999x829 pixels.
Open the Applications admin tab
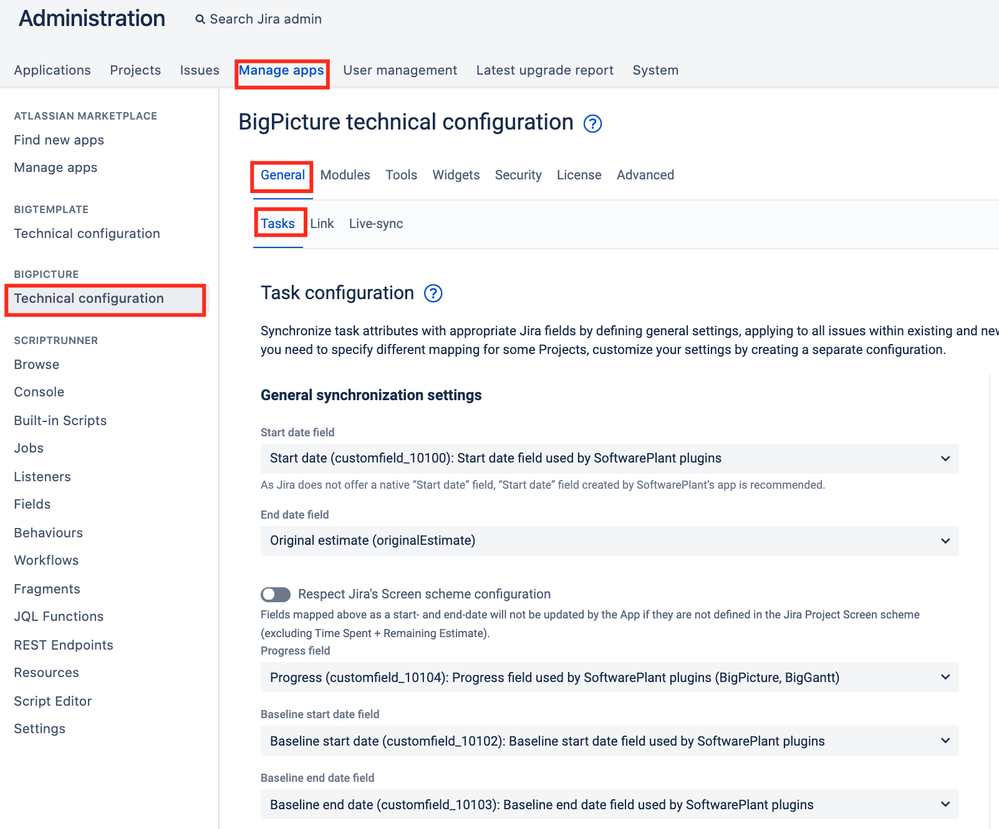click(x=52, y=70)
